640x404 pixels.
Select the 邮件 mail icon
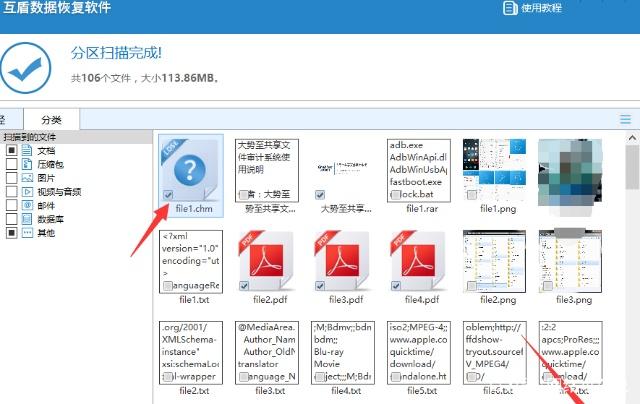[27, 205]
